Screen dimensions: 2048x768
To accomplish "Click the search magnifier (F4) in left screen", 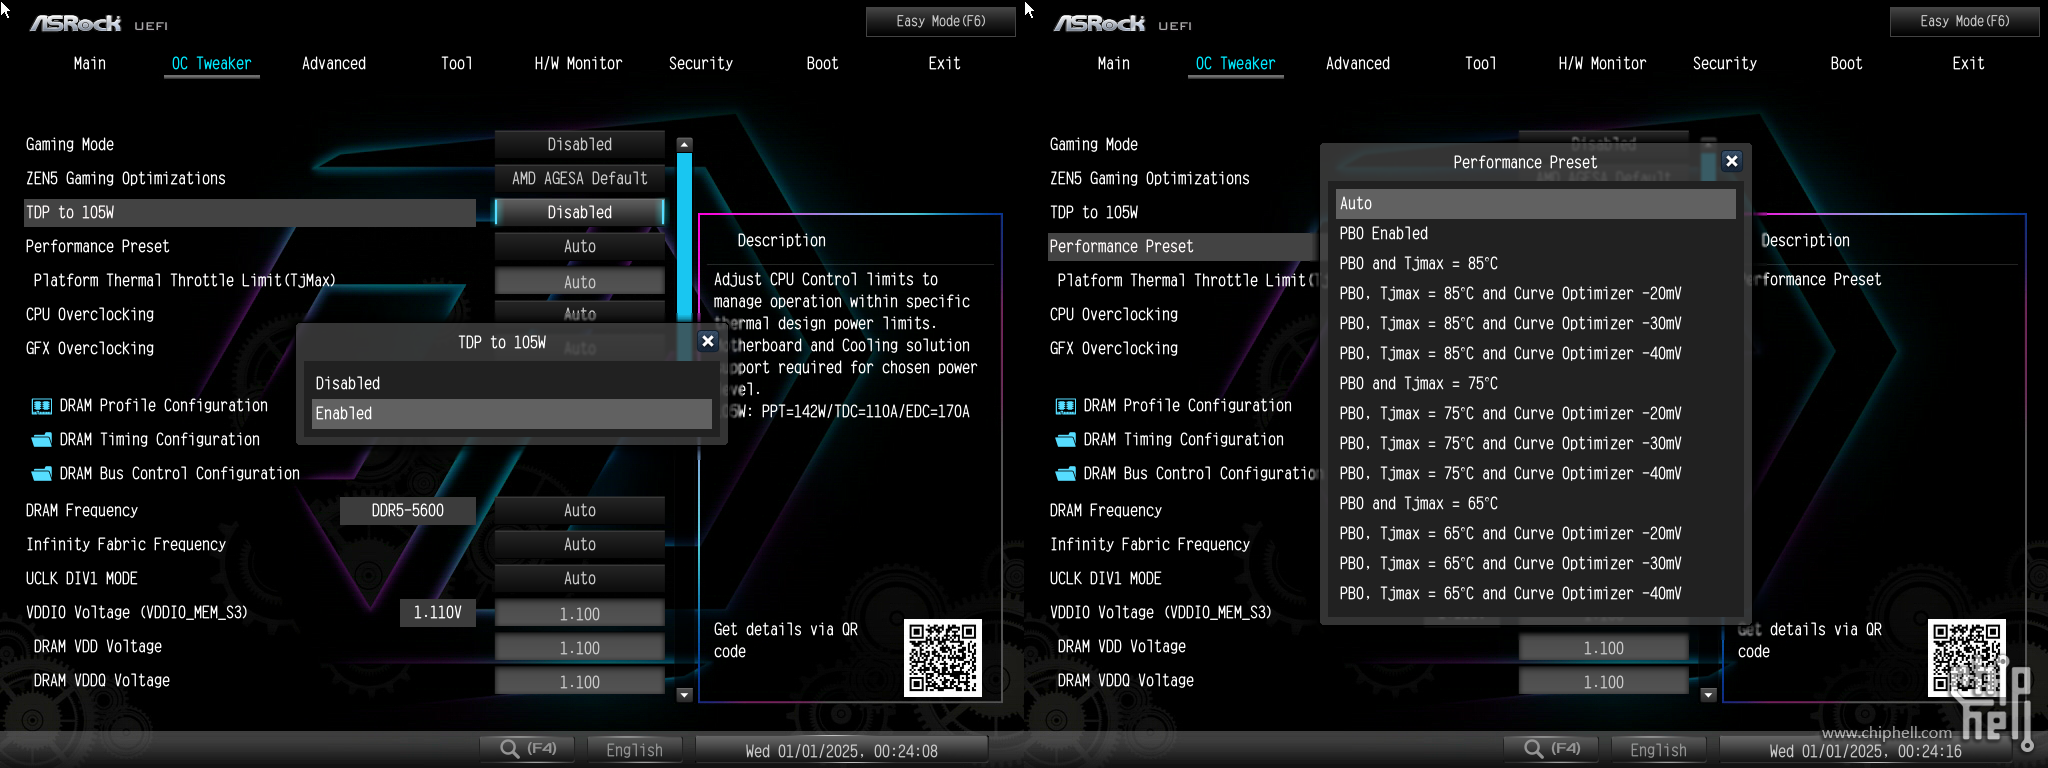I will tap(527, 749).
